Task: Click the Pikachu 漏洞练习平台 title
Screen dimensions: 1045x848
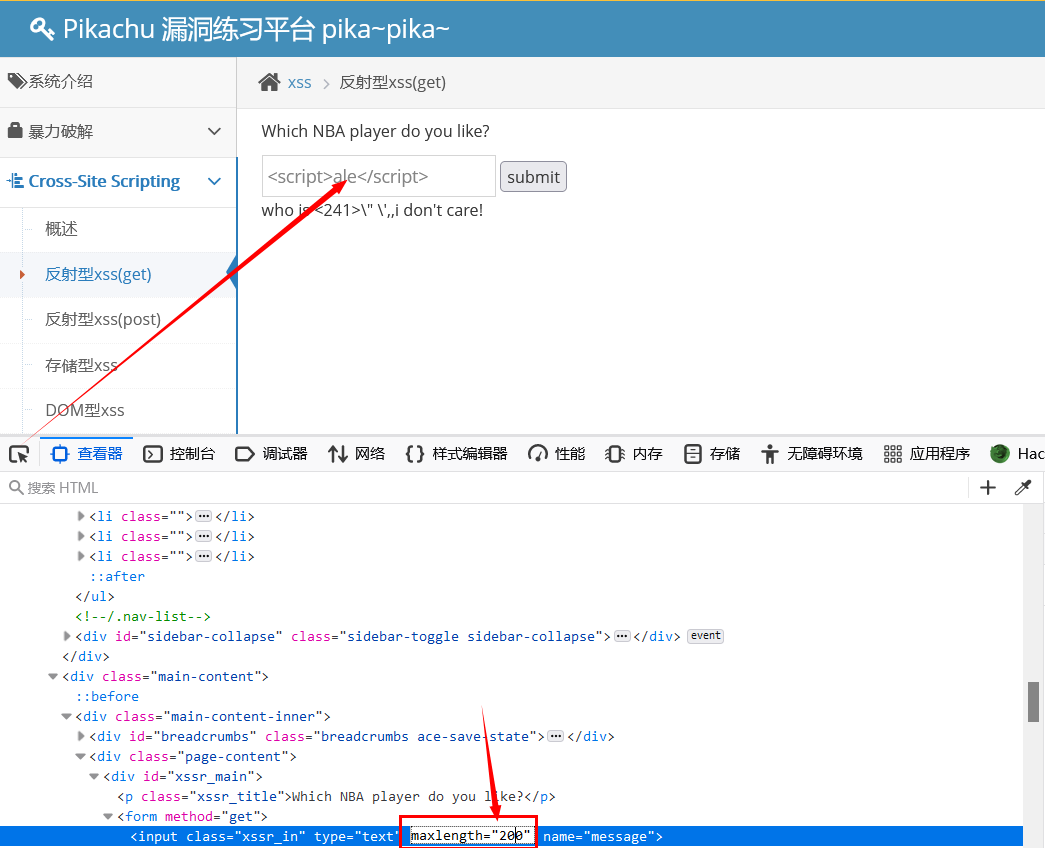Action: (x=256, y=29)
